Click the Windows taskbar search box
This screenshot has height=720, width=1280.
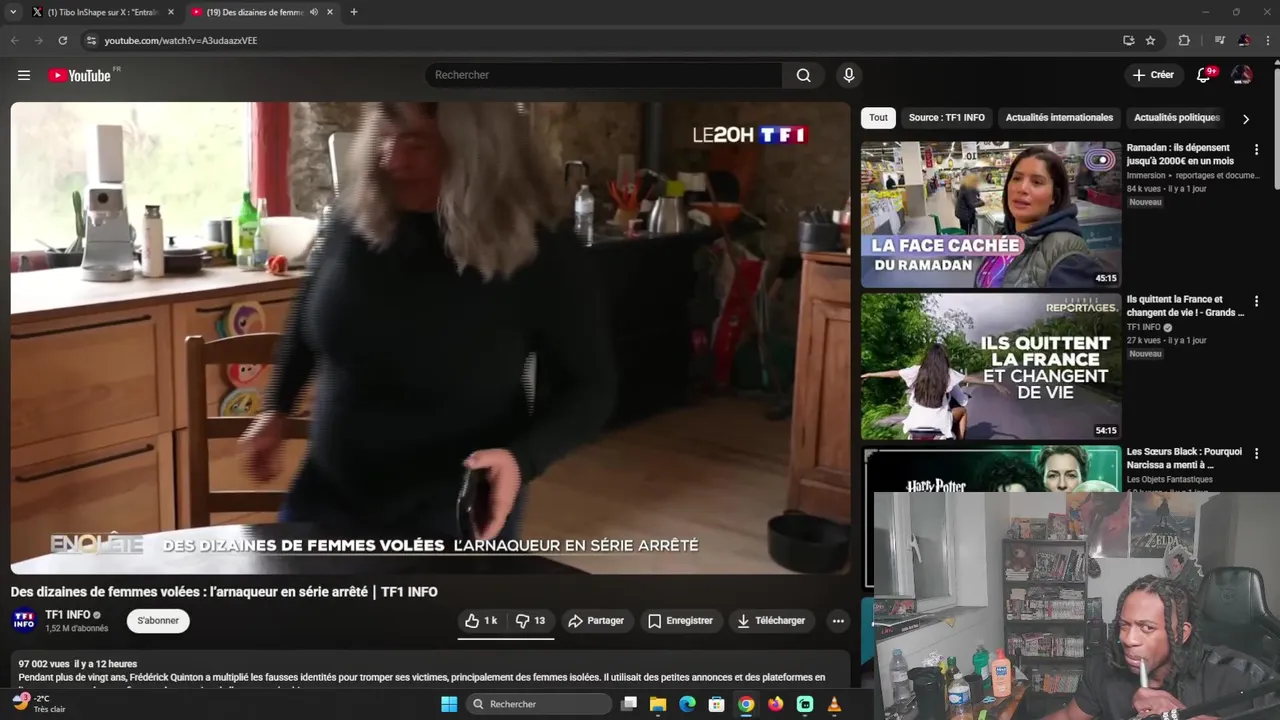(x=540, y=704)
